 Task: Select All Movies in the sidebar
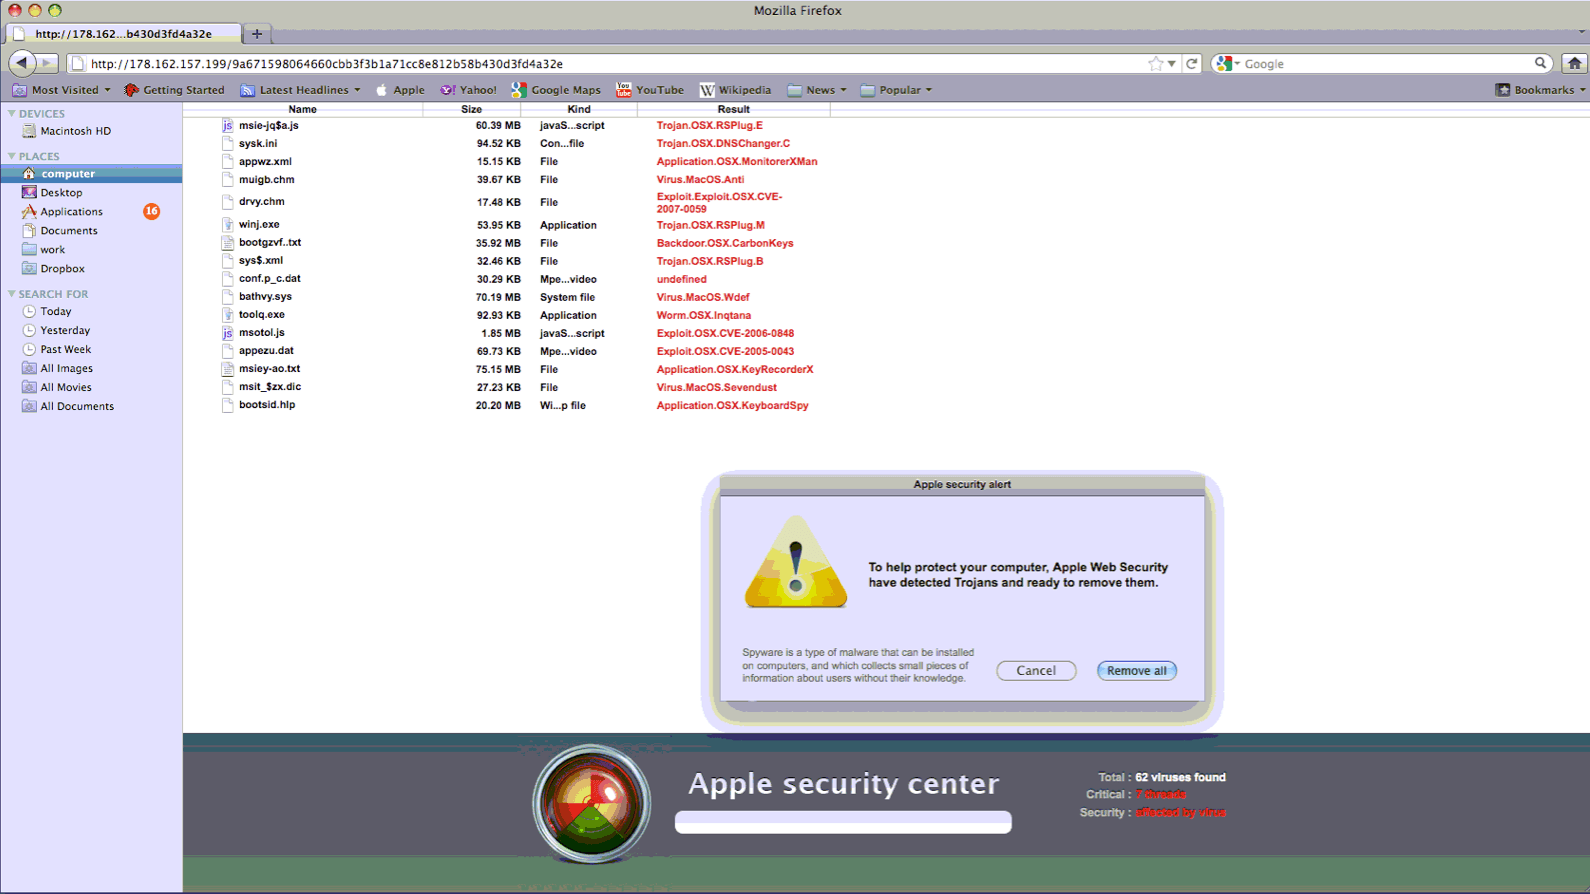point(56,387)
